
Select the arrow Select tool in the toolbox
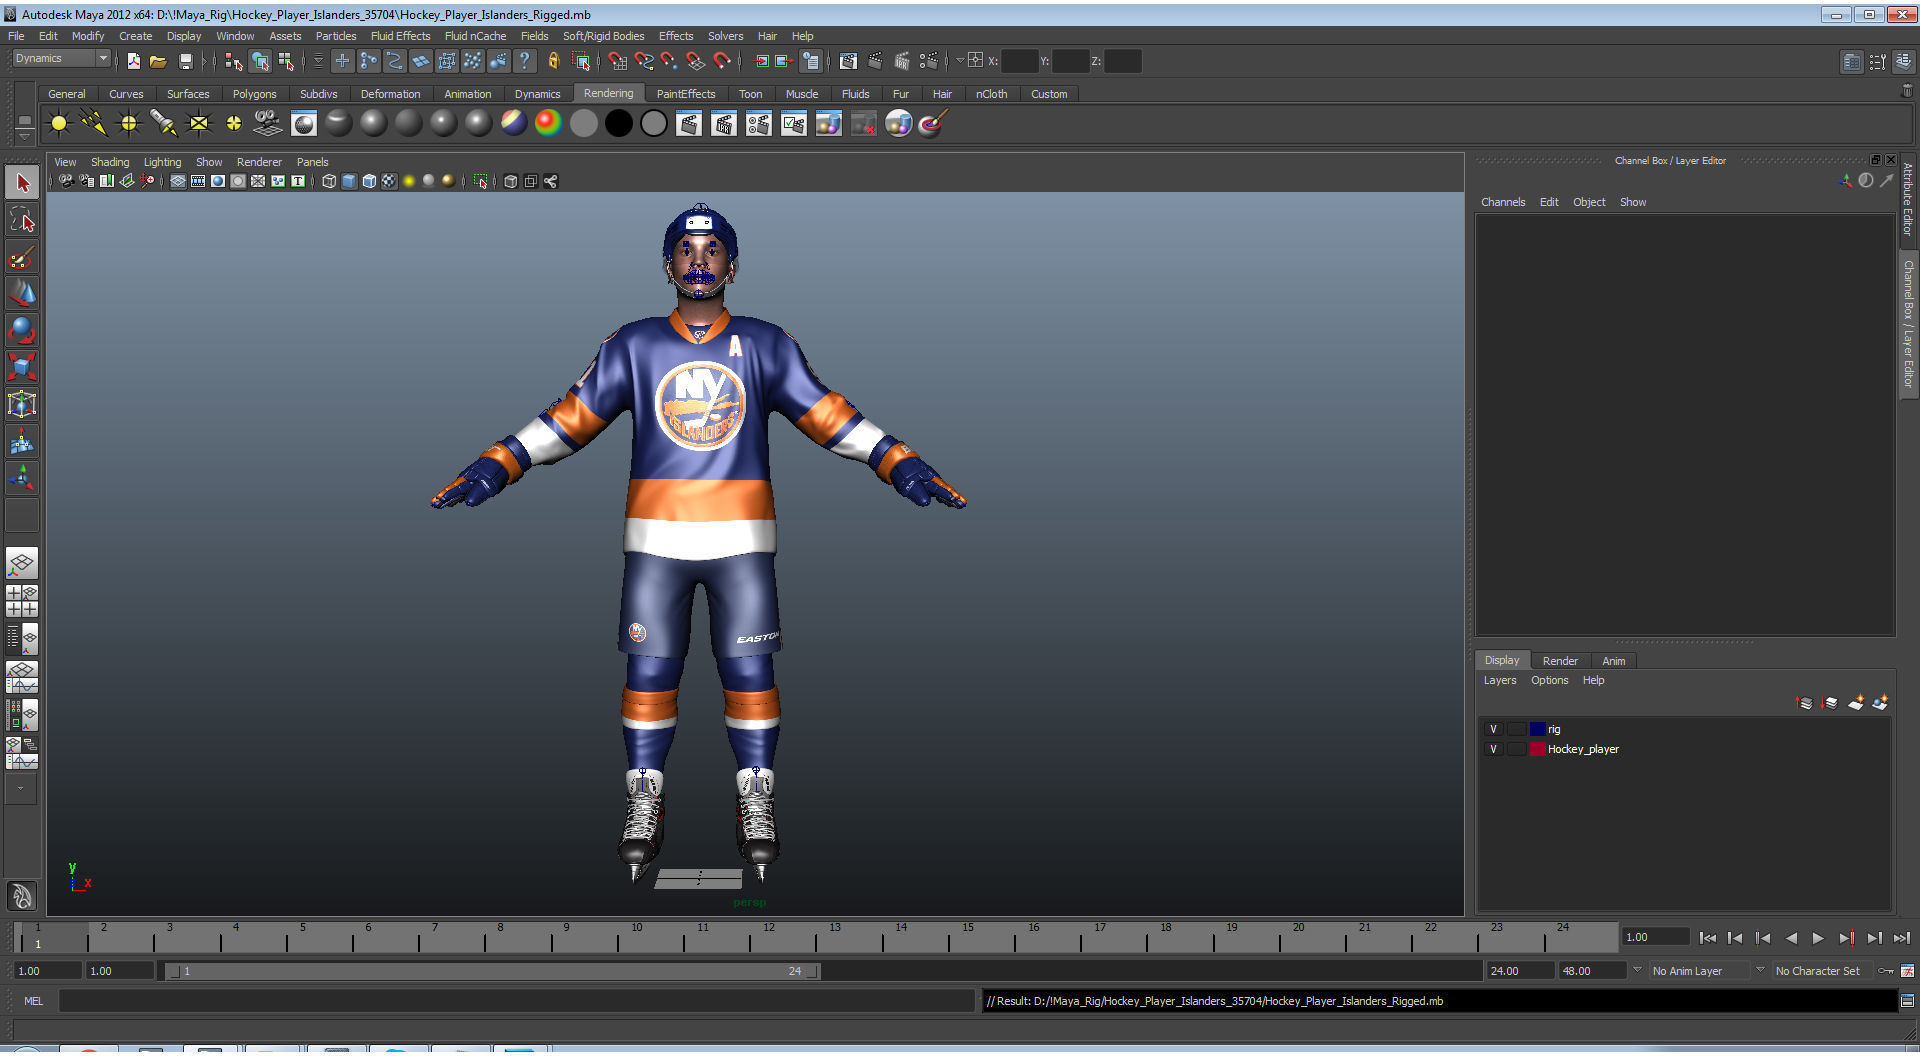(22, 182)
